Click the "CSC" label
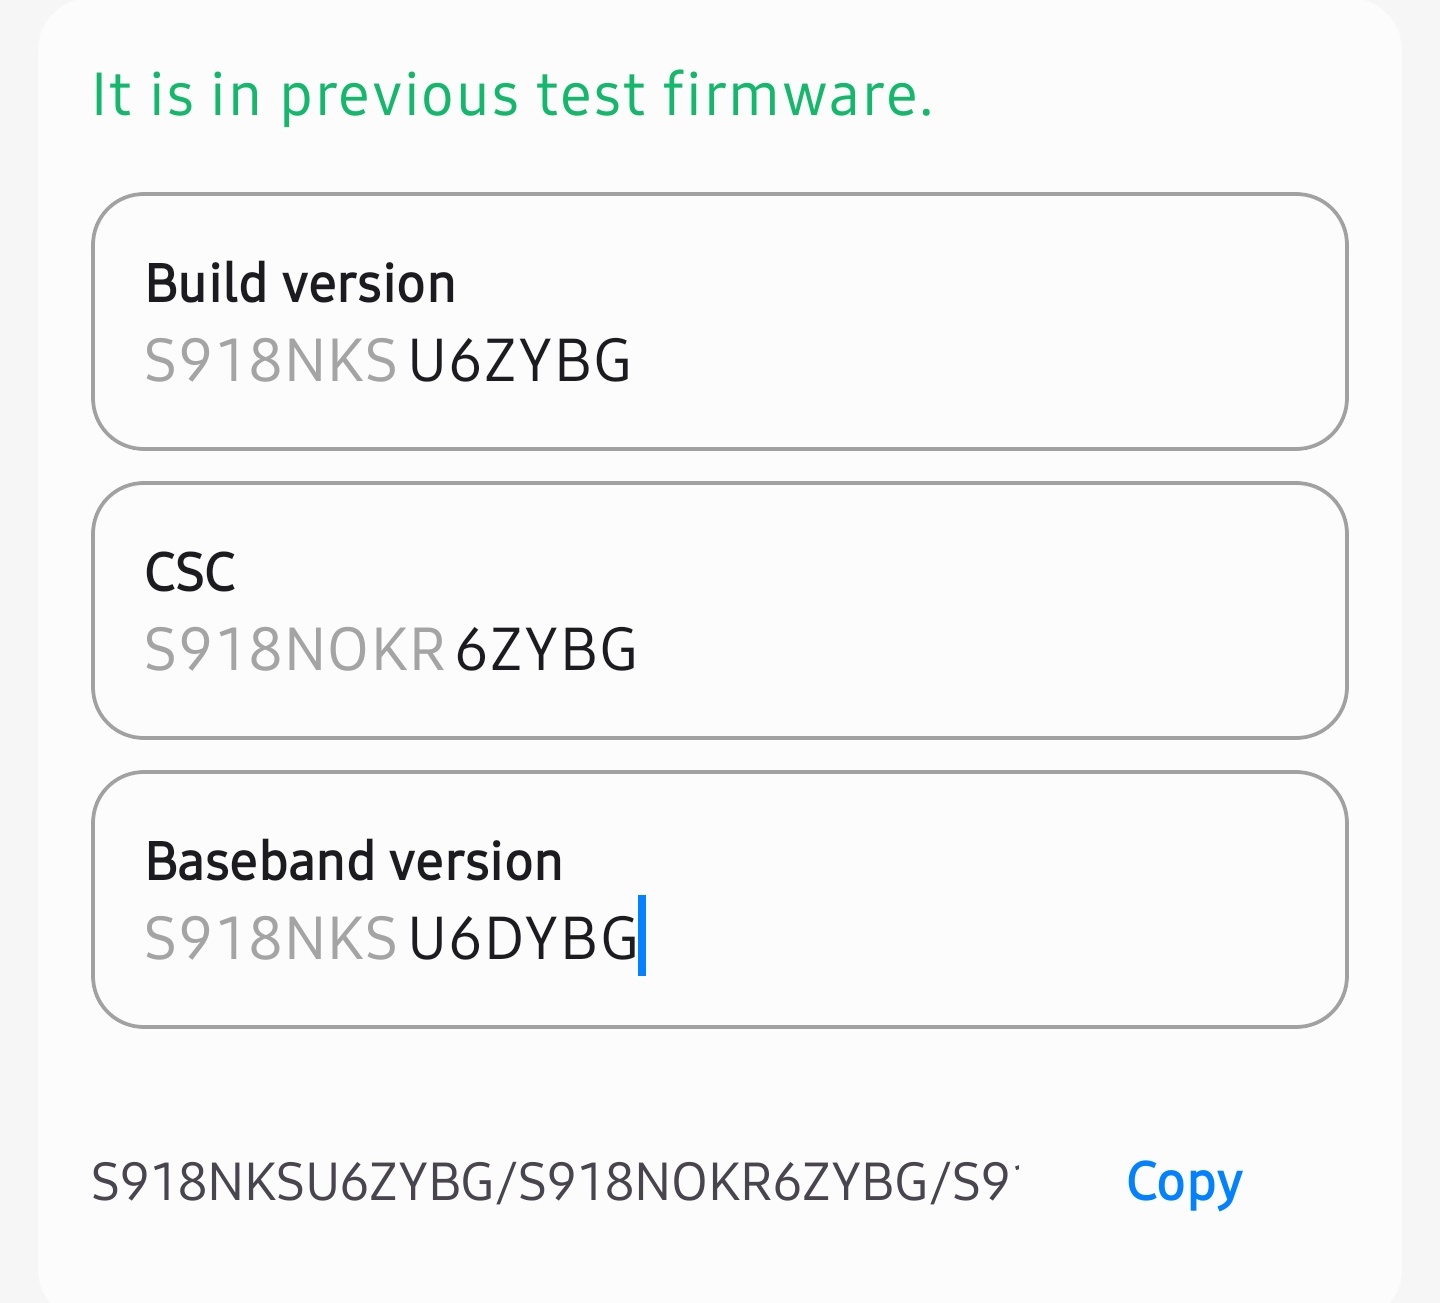Screen dimensions: 1440x1303 pos(190,573)
